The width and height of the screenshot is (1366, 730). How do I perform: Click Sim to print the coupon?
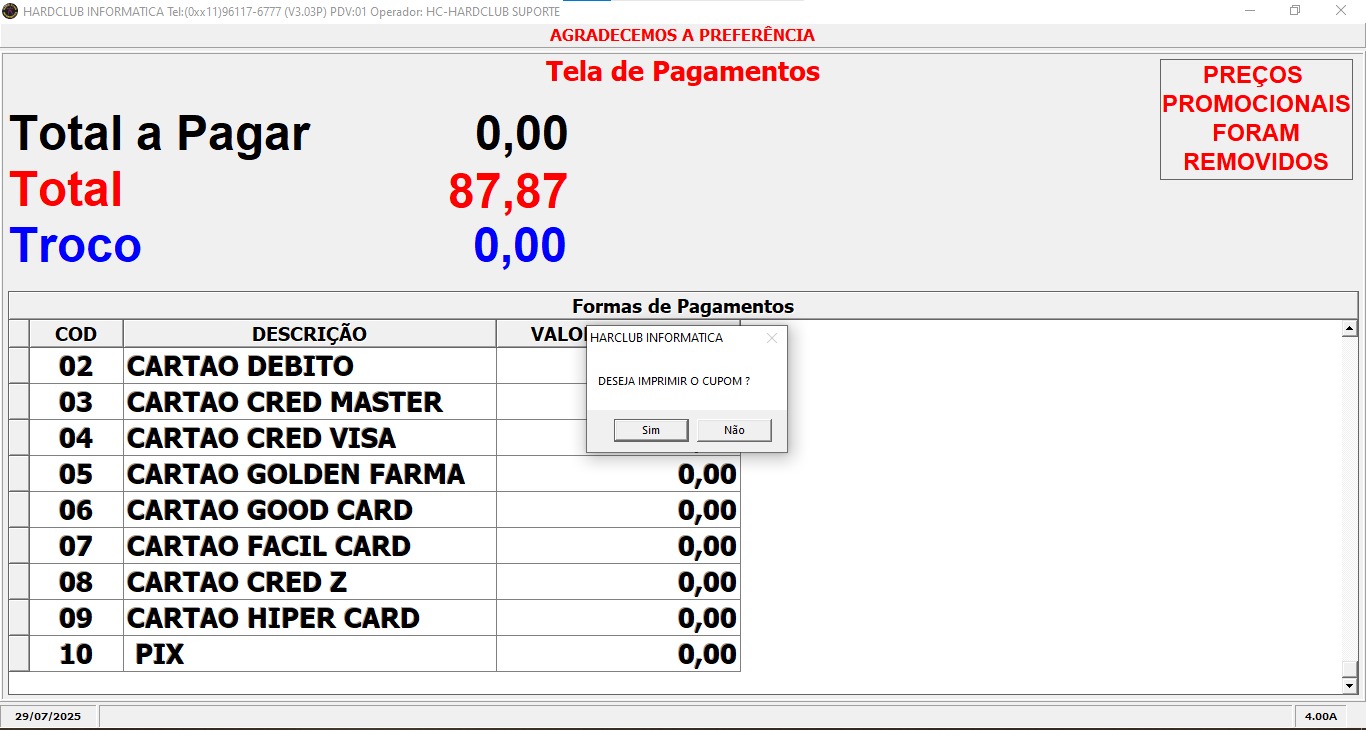[651, 430]
